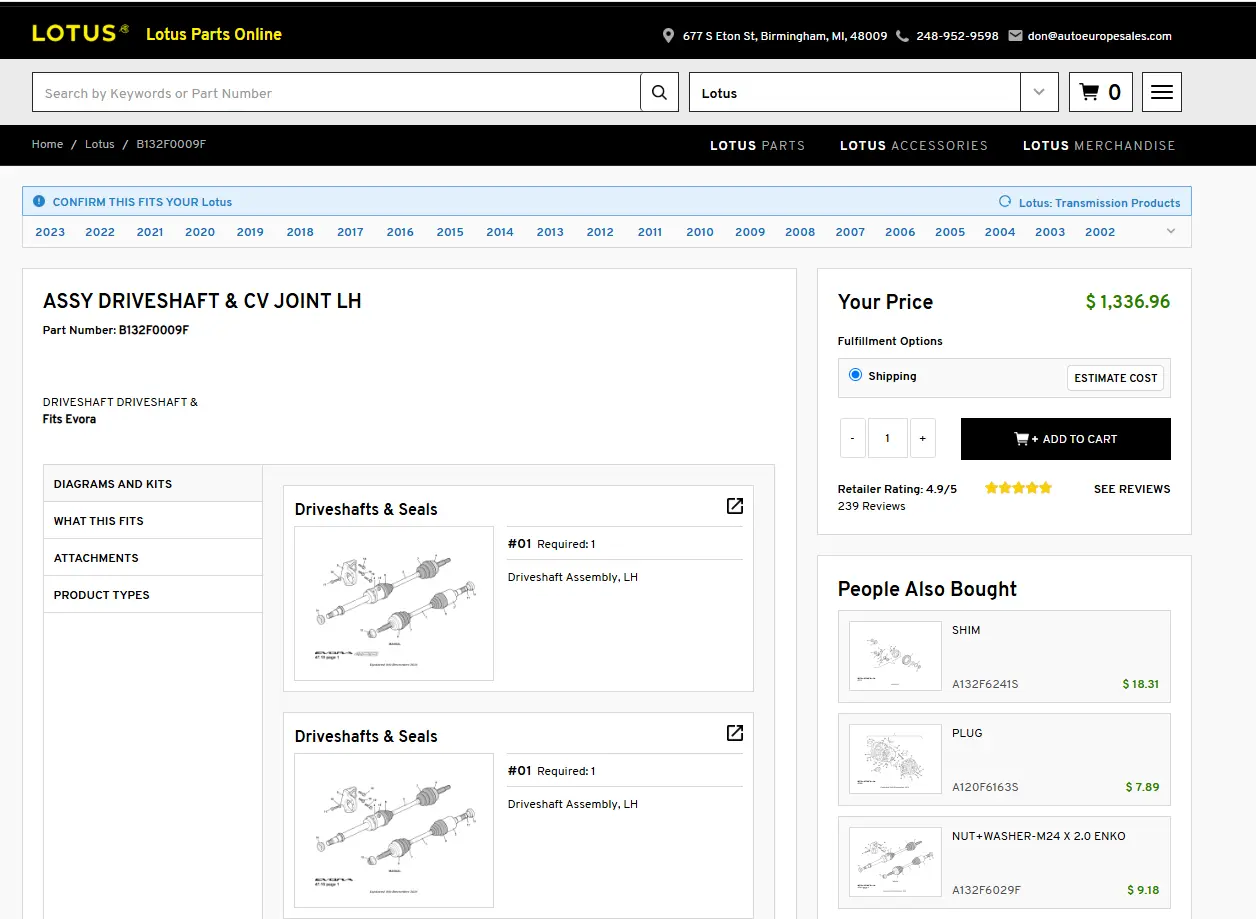Open the shopping cart
The height and width of the screenshot is (919, 1256).
click(1101, 92)
